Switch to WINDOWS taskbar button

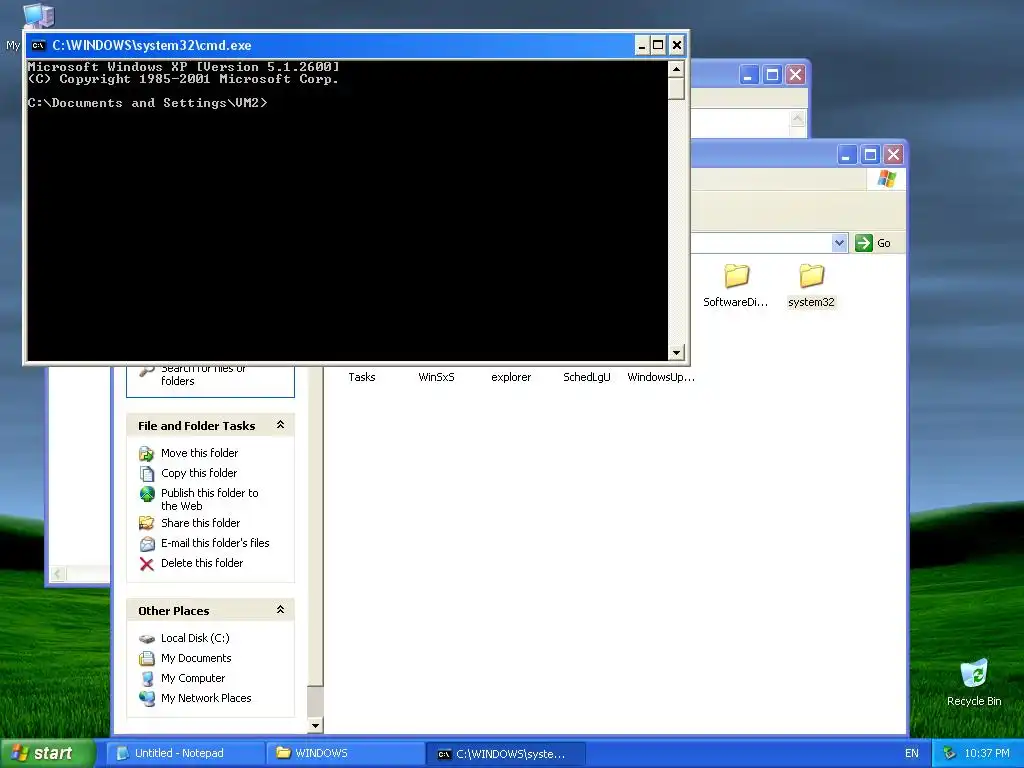click(x=346, y=753)
